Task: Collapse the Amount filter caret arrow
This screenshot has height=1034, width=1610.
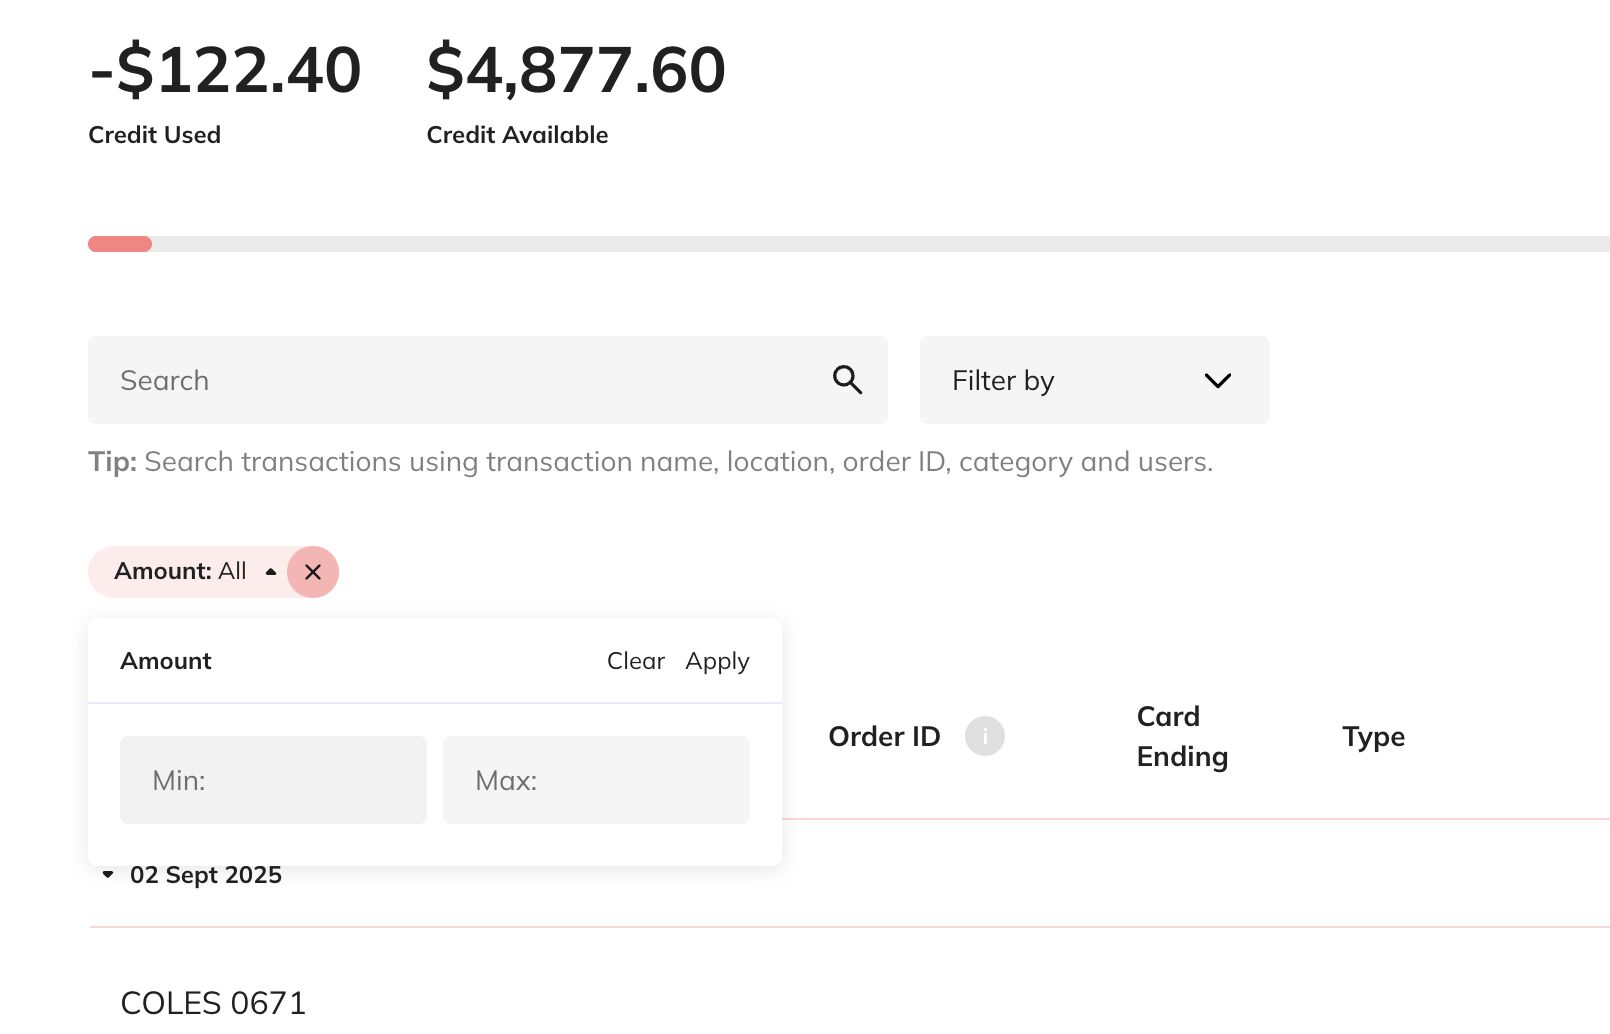Action: [x=271, y=572]
